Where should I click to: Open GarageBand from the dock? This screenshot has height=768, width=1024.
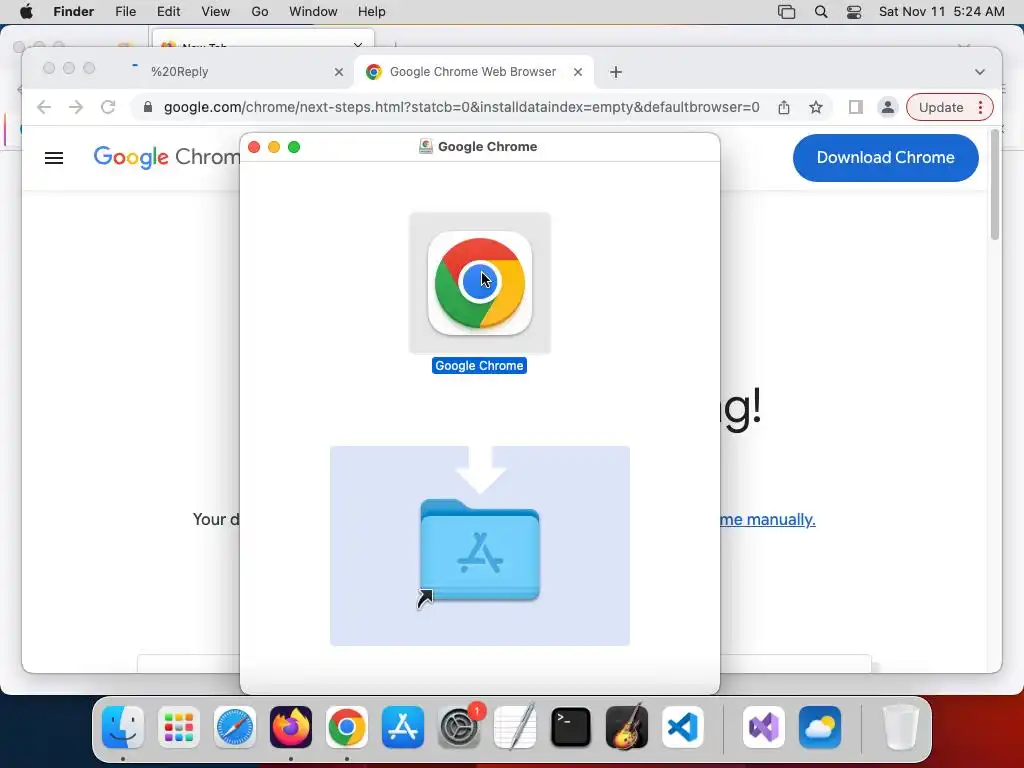pyautogui.click(x=627, y=727)
